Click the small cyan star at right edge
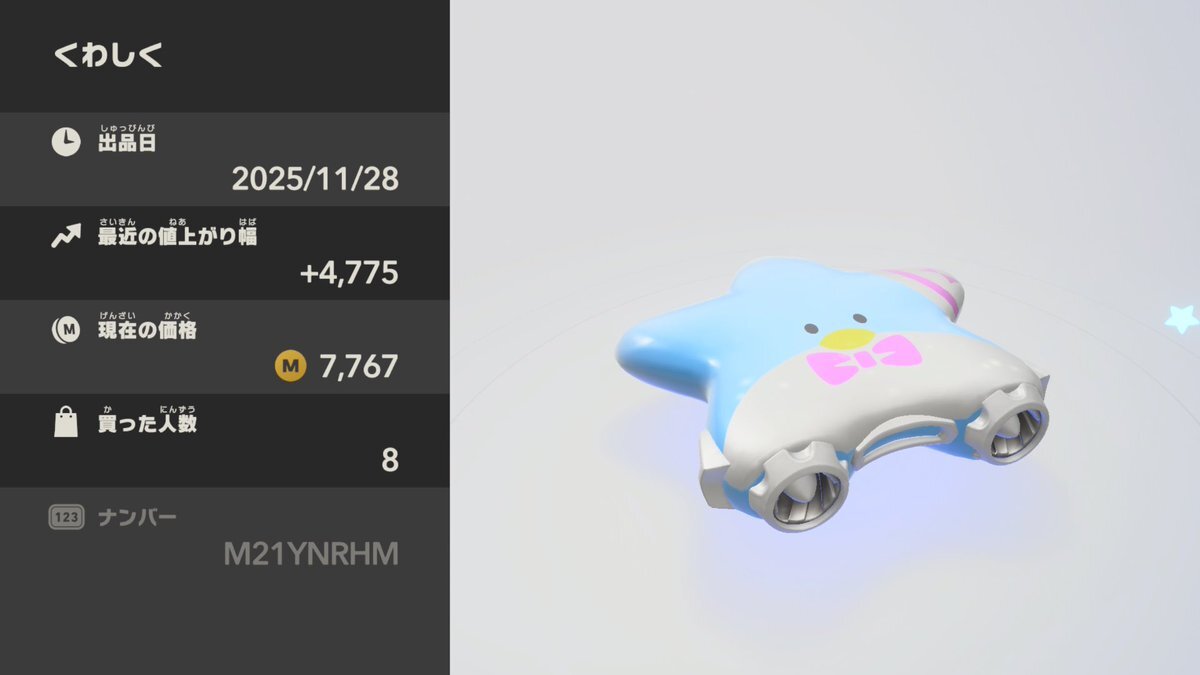This screenshot has height=675, width=1200. point(1183,319)
